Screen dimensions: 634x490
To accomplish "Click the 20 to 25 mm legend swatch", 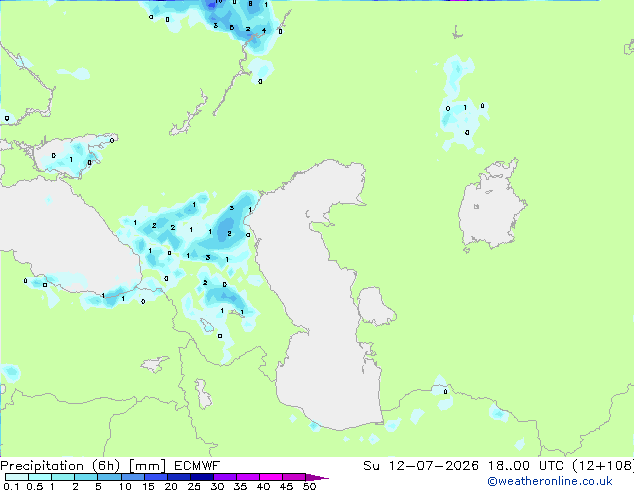I will pos(178,477).
